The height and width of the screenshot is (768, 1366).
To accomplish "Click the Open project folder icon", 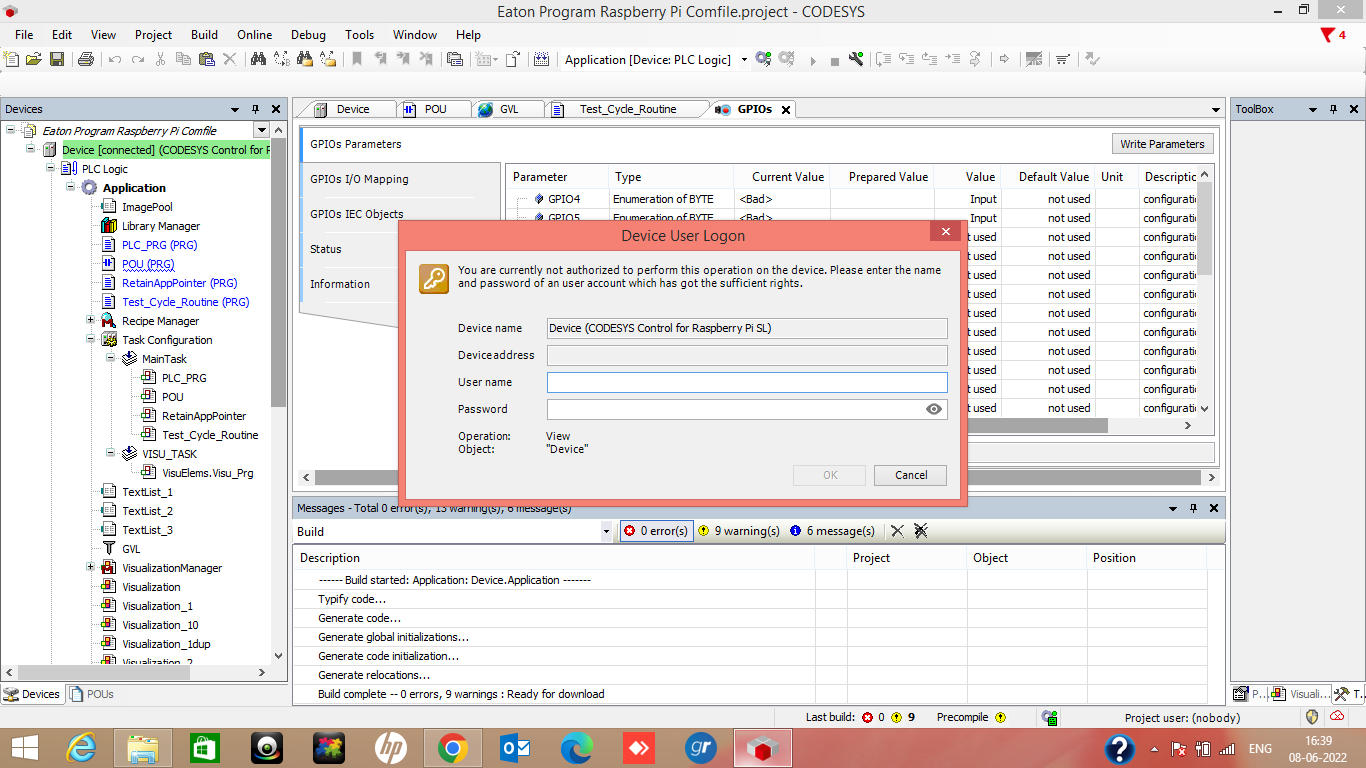I will pyautogui.click(x=34, y=60).
